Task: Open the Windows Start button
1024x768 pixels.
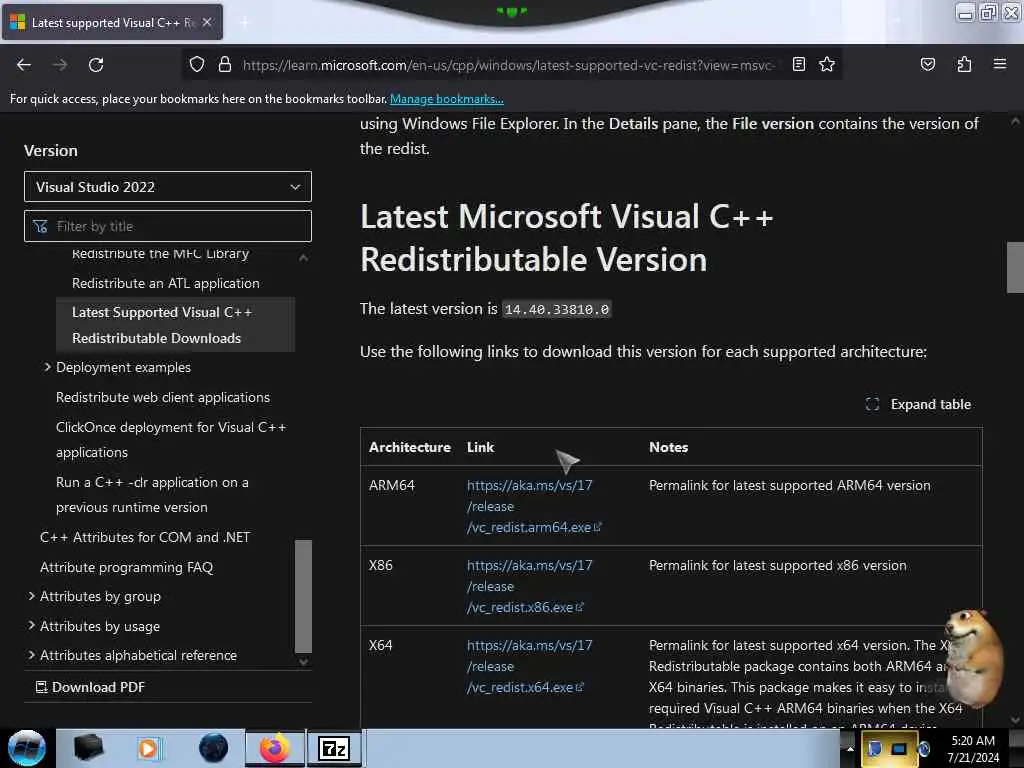Action: (x=27, y=748)
